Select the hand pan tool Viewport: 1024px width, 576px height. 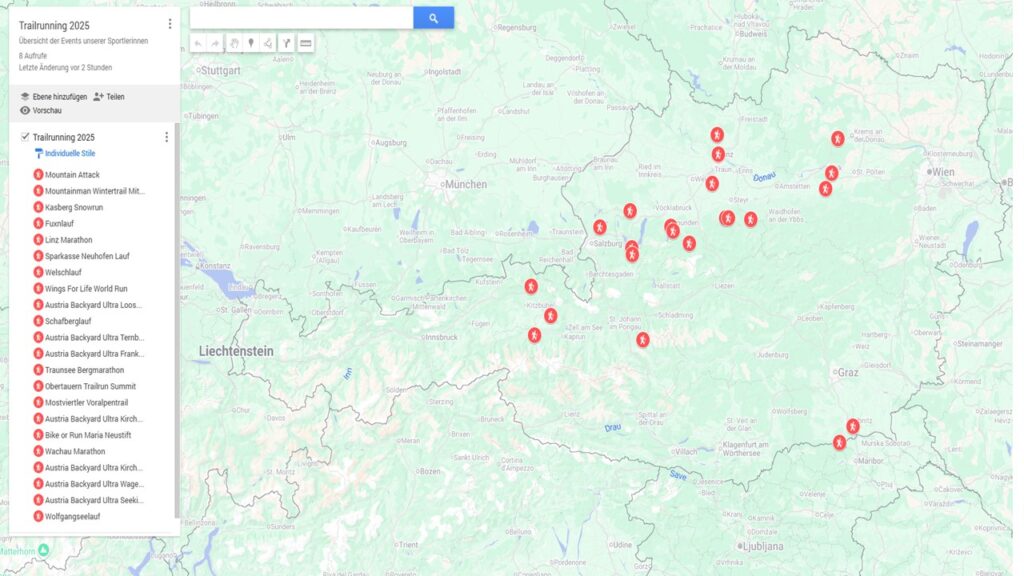coord(233,44)
